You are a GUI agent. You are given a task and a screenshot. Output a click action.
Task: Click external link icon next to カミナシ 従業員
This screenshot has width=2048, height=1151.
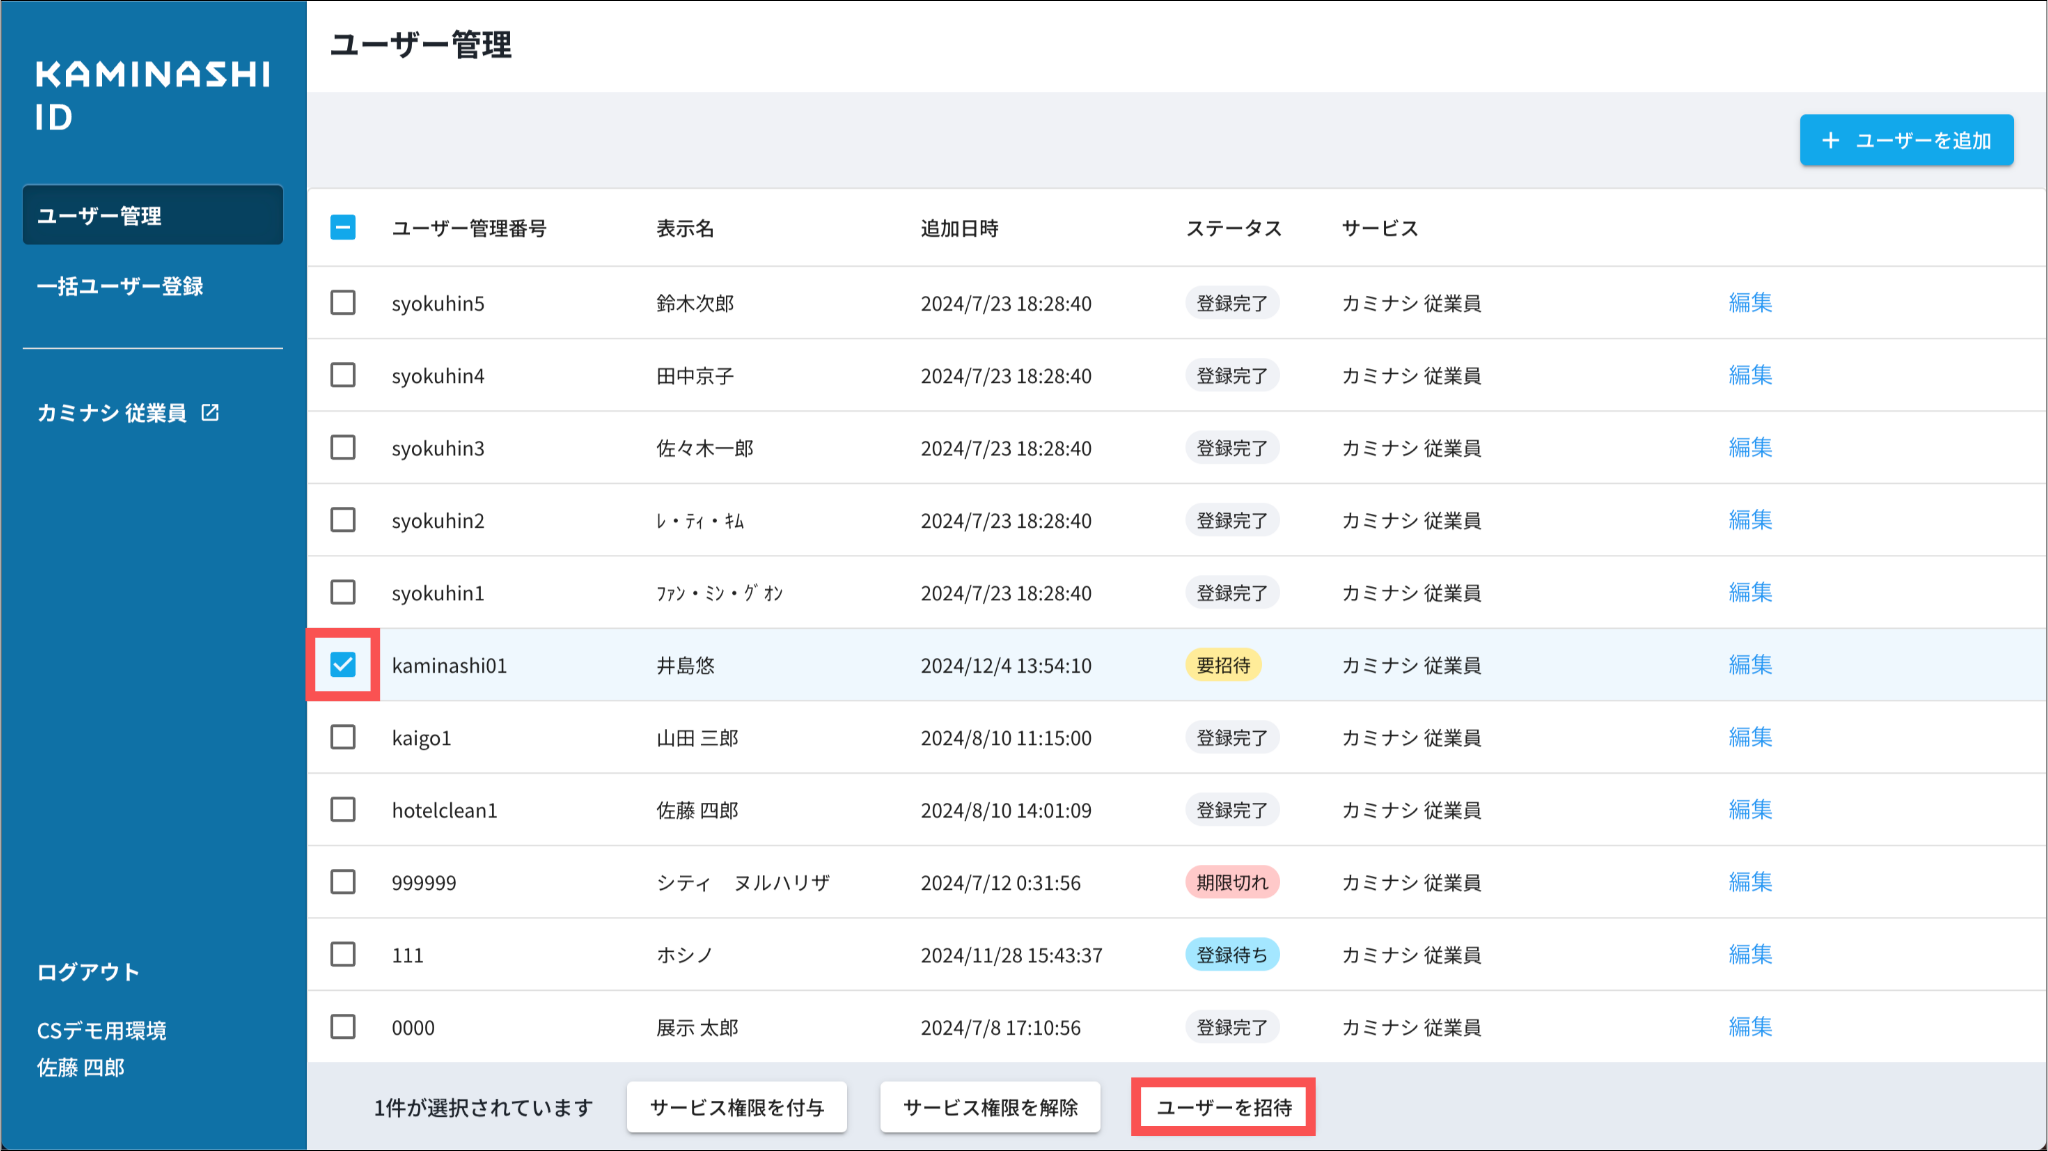pyautogui.click(x=210, y=412)
